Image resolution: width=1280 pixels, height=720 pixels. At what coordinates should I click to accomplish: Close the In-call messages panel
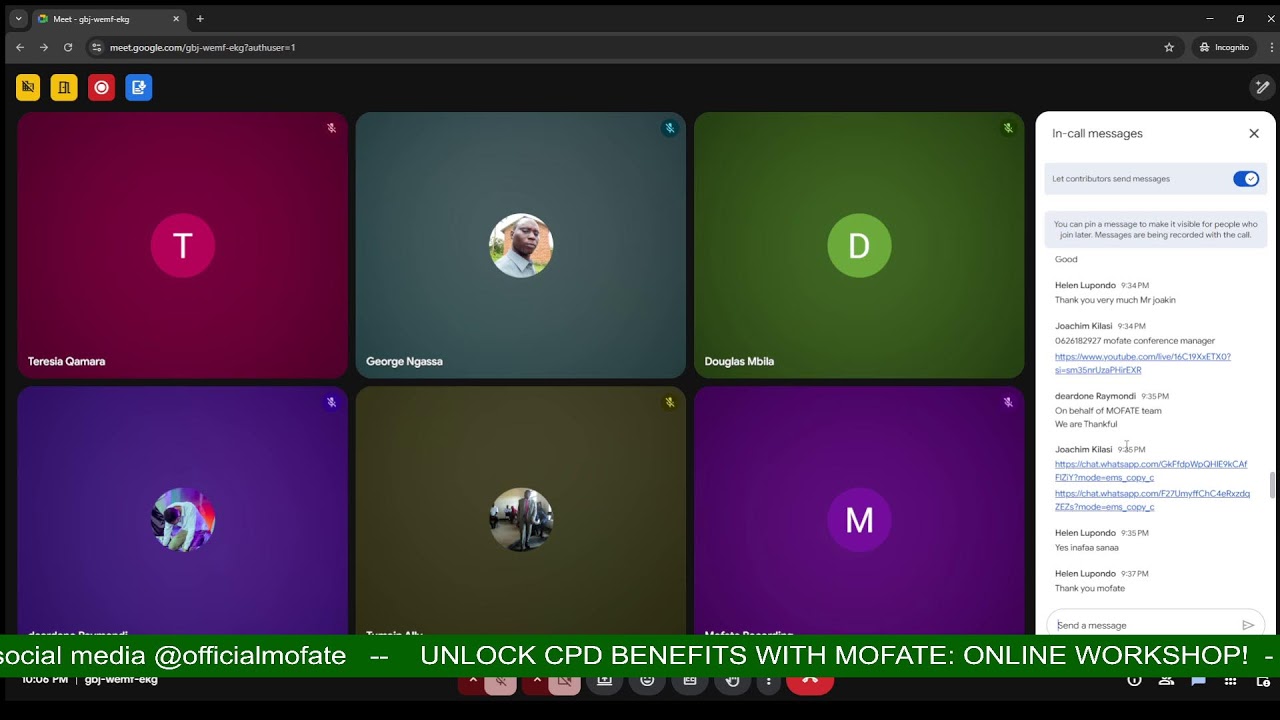[1254, 133]
